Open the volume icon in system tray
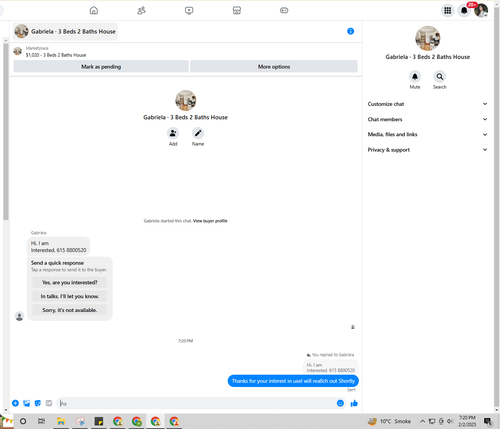This screenshot has width=500, height=429. pyautogui.click(x=450, y=421)
